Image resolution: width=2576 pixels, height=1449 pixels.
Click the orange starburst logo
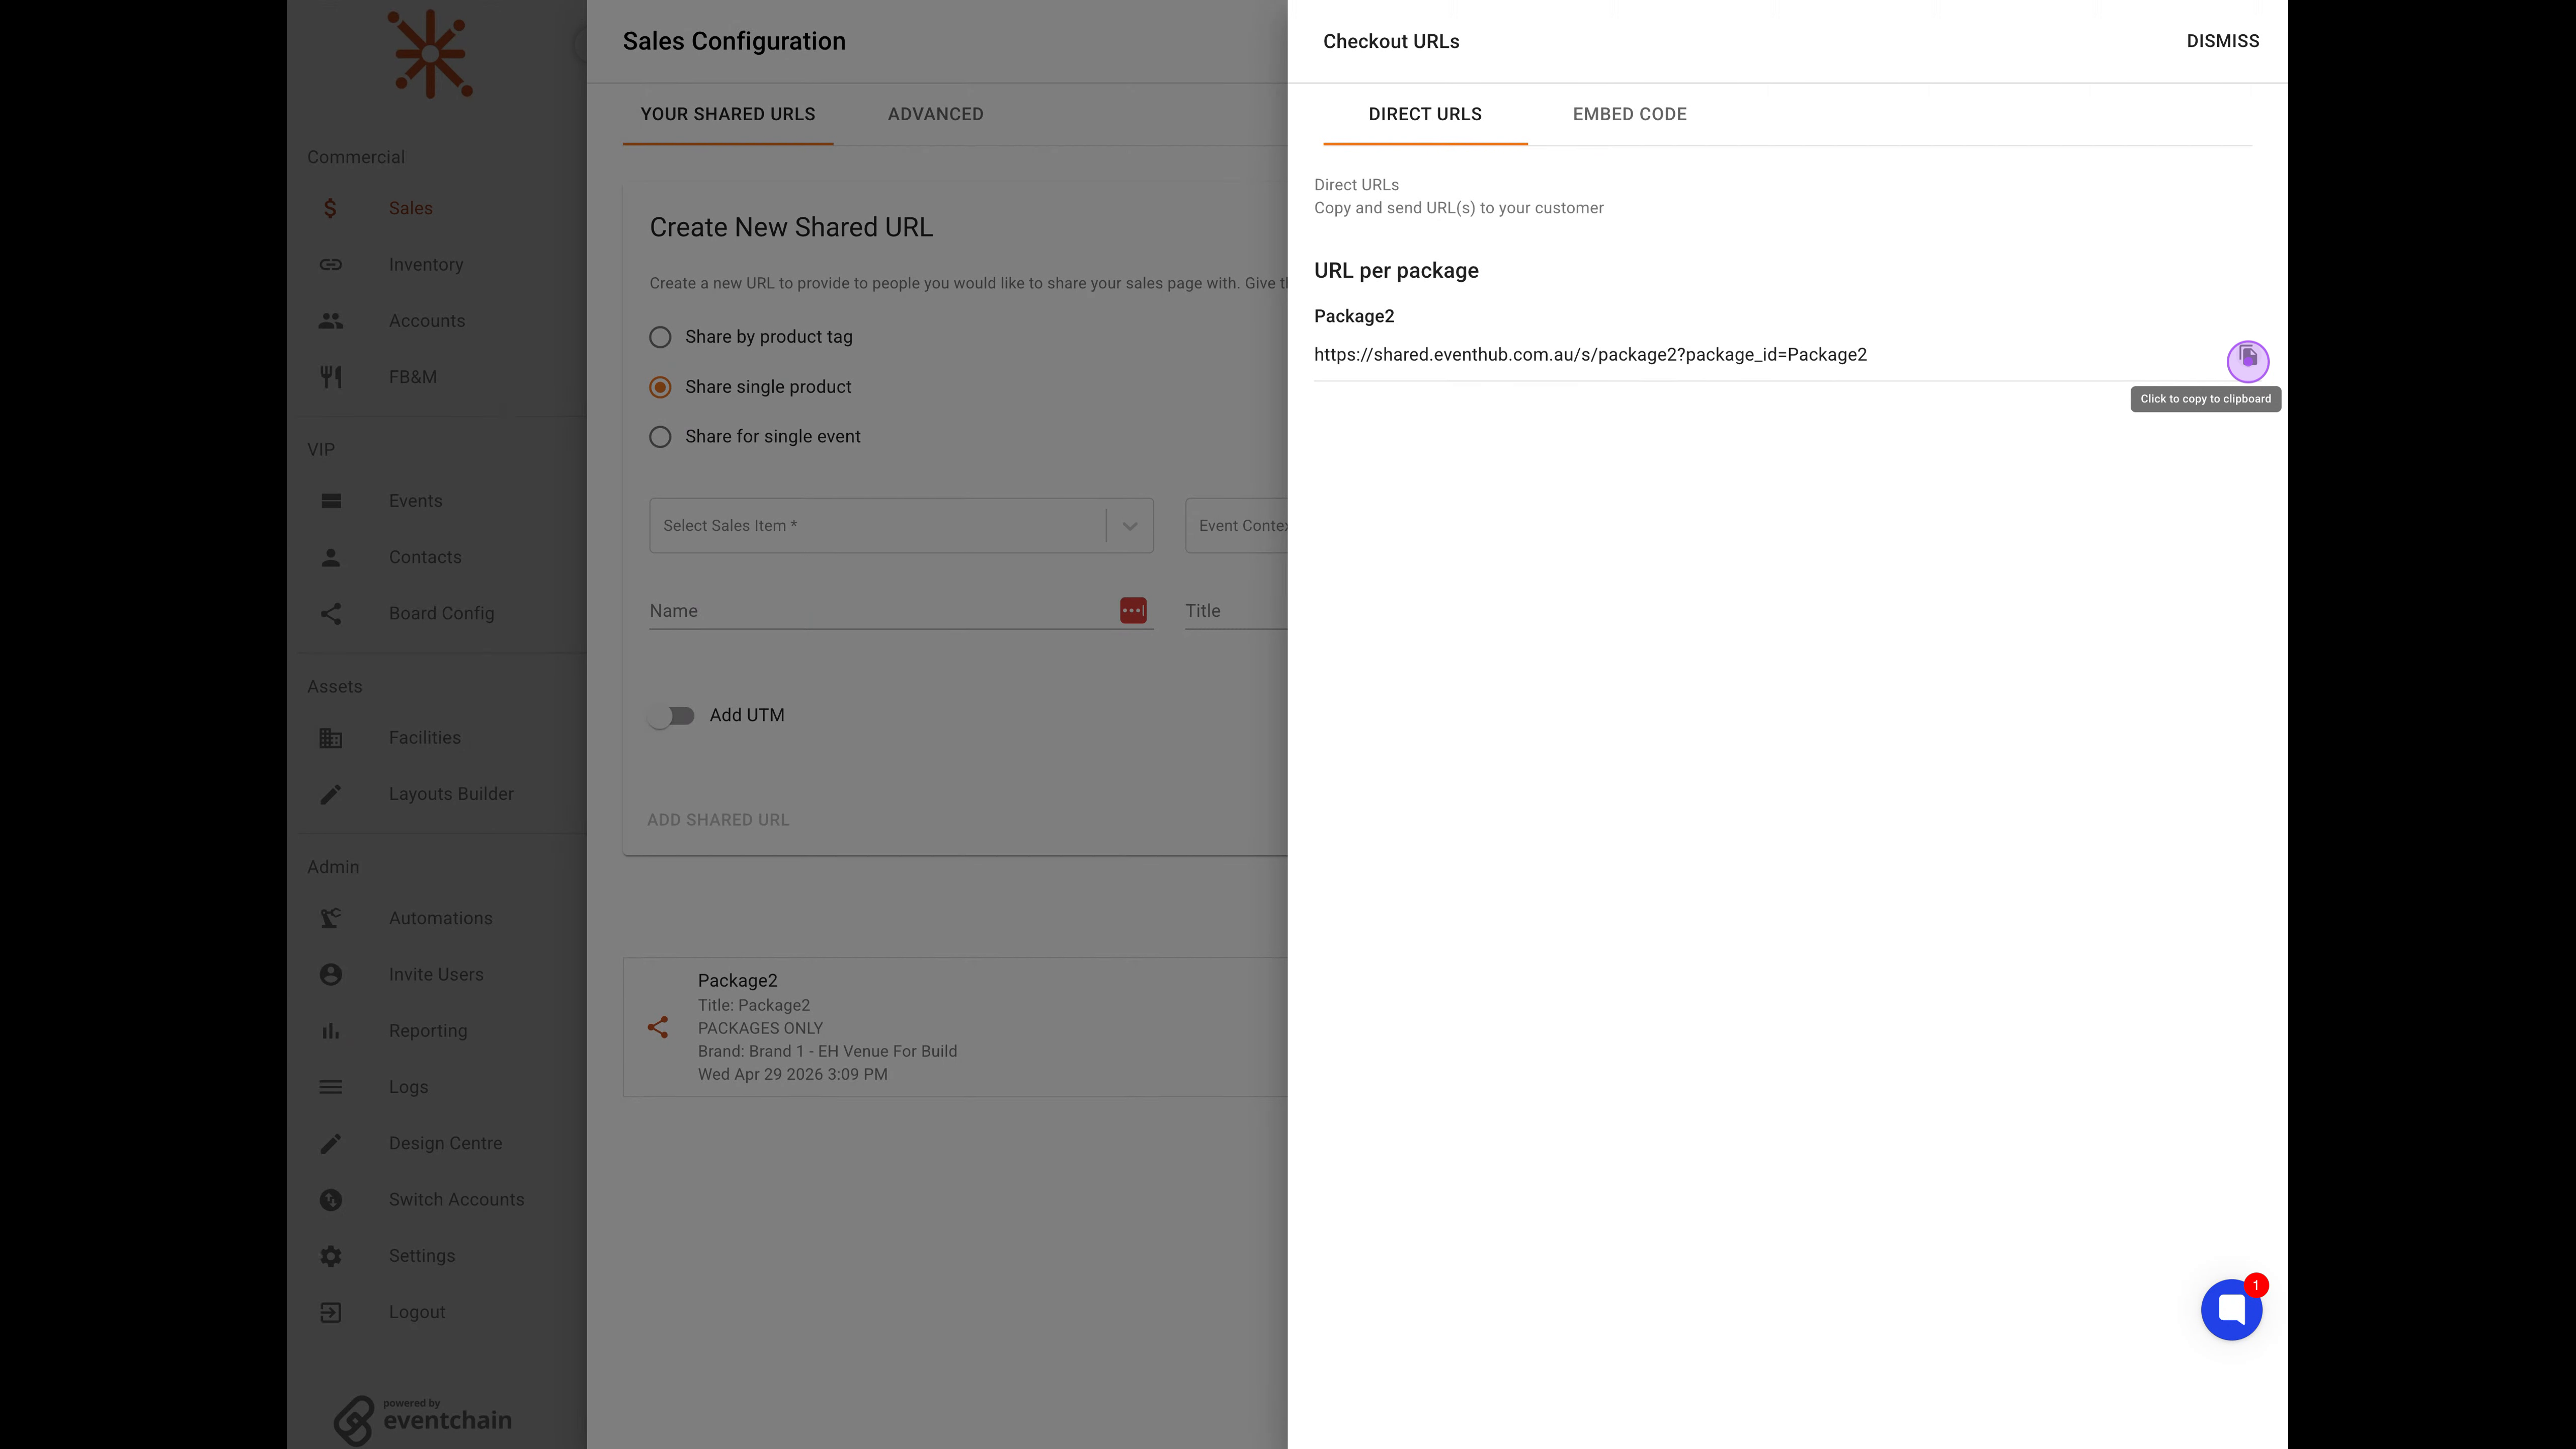430,54
